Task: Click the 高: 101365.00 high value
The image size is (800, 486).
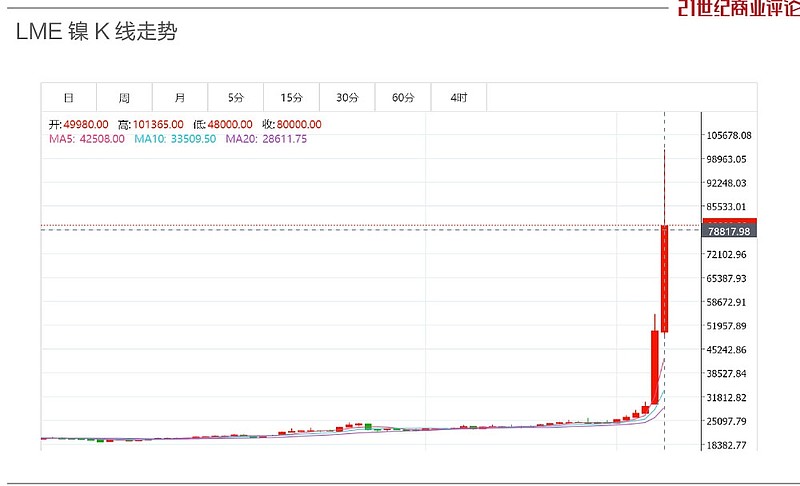Action: tap(151, 124)
